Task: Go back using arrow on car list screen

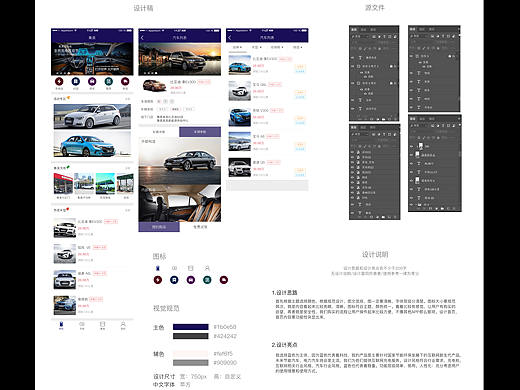Action: click(x=230, y=38)
